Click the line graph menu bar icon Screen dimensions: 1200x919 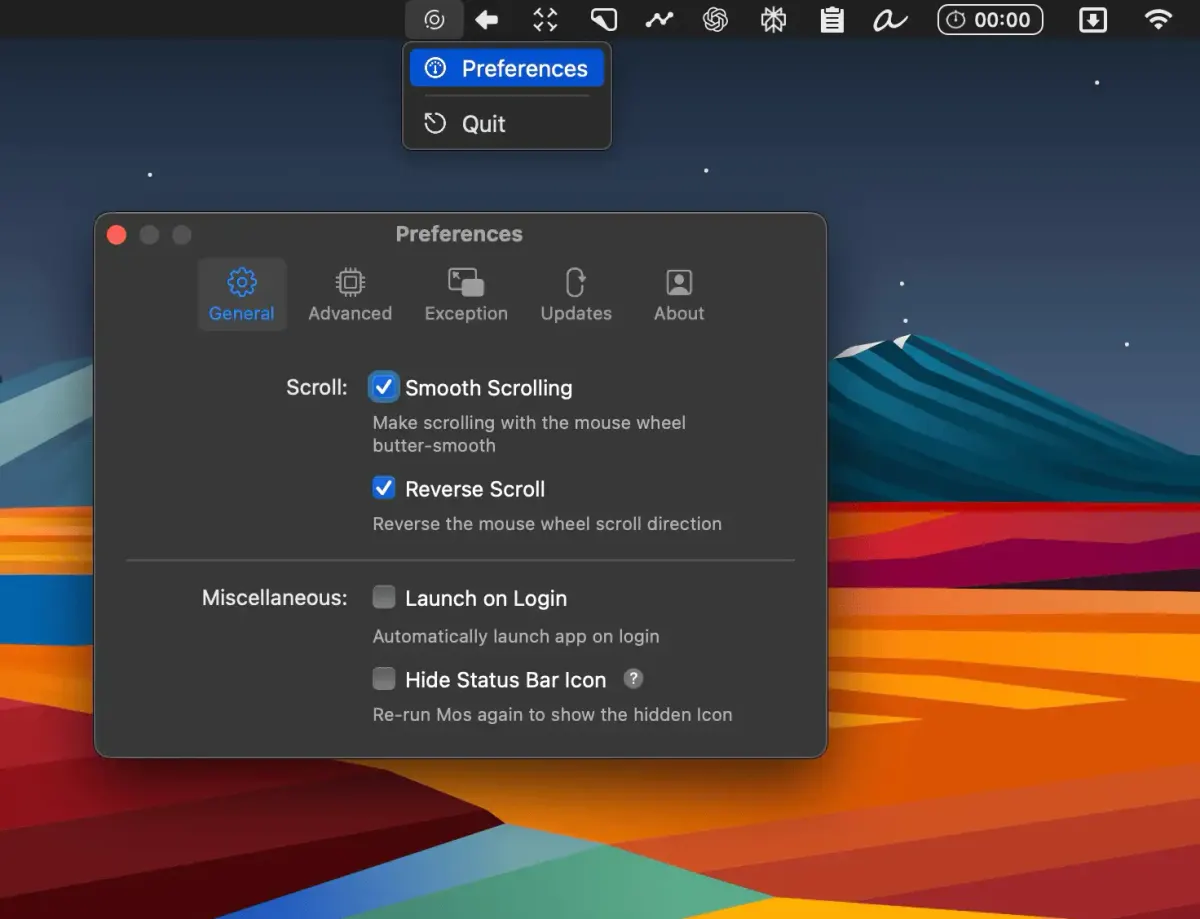658,20
